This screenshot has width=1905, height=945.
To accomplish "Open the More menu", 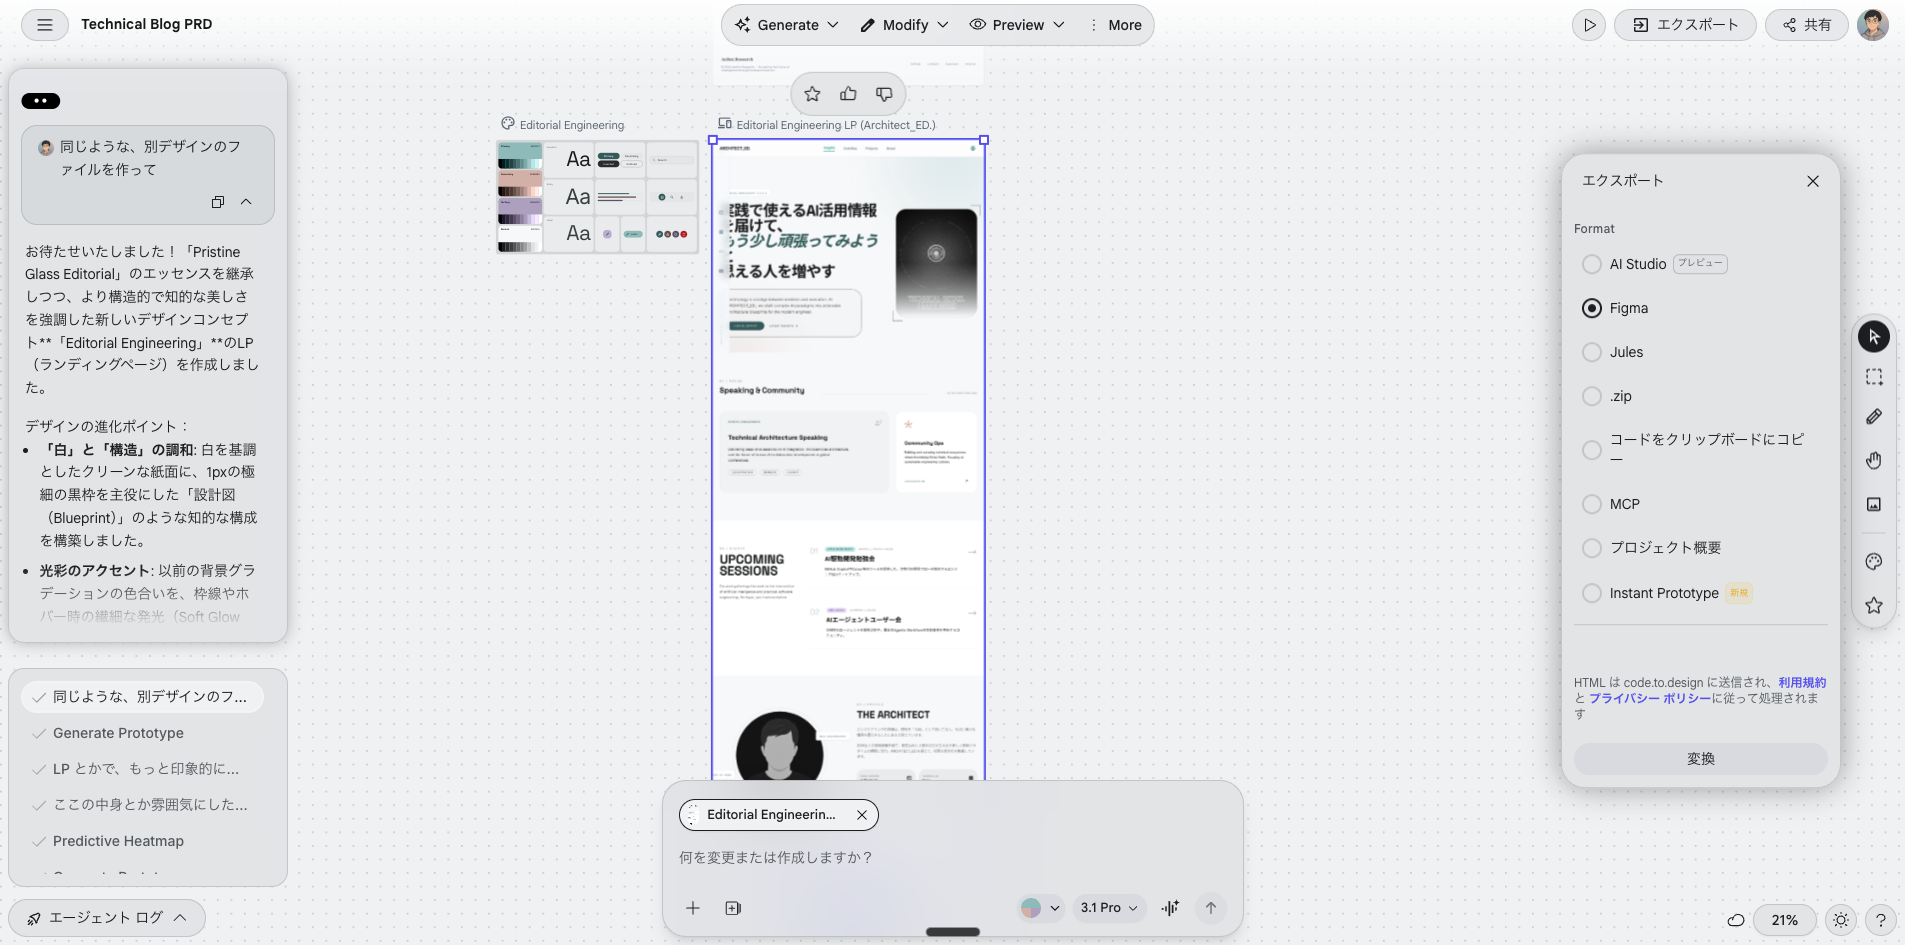I will pos(1115,25).
